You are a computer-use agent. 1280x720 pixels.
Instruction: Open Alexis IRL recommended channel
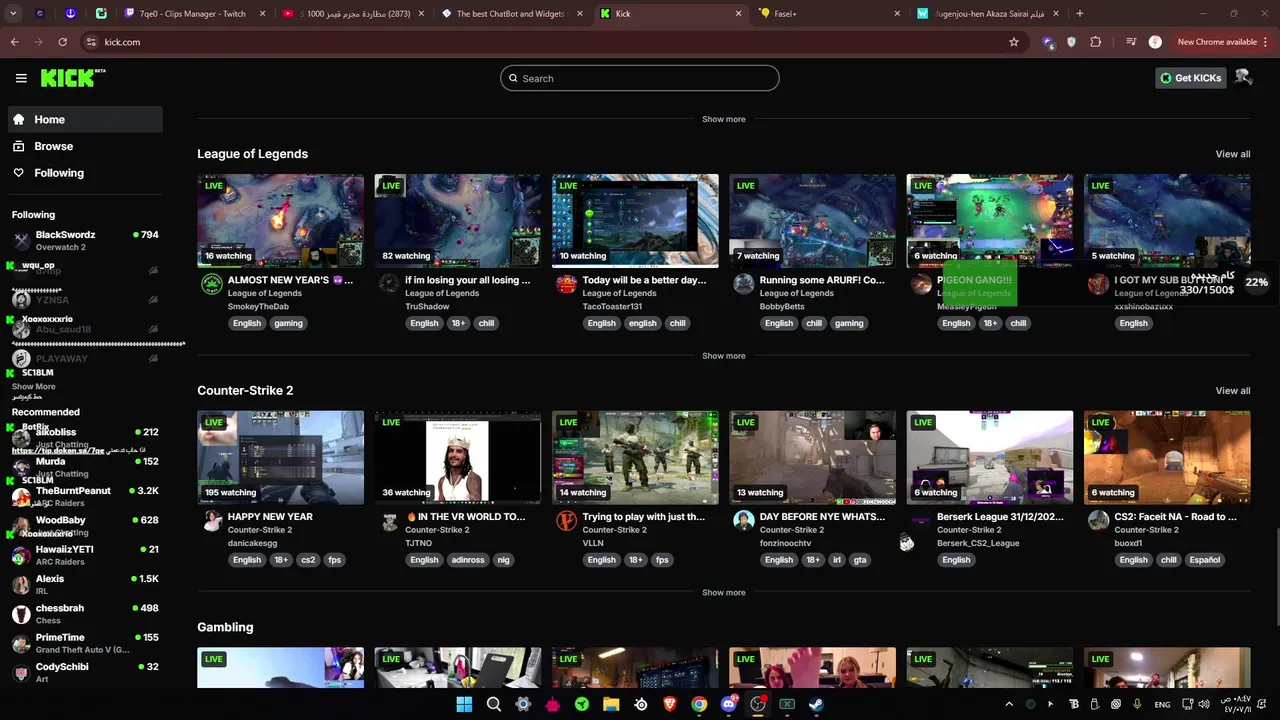point(85,584)
